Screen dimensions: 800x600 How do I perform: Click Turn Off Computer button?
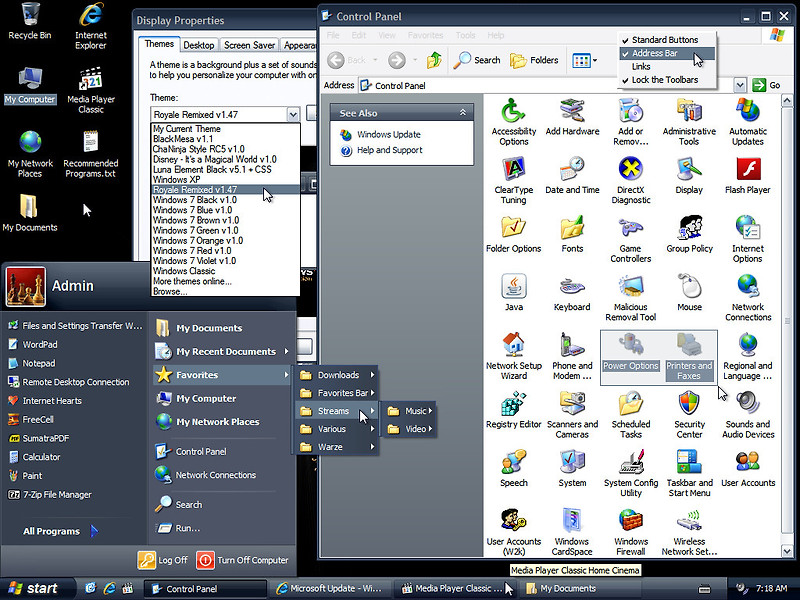[243, 560]
